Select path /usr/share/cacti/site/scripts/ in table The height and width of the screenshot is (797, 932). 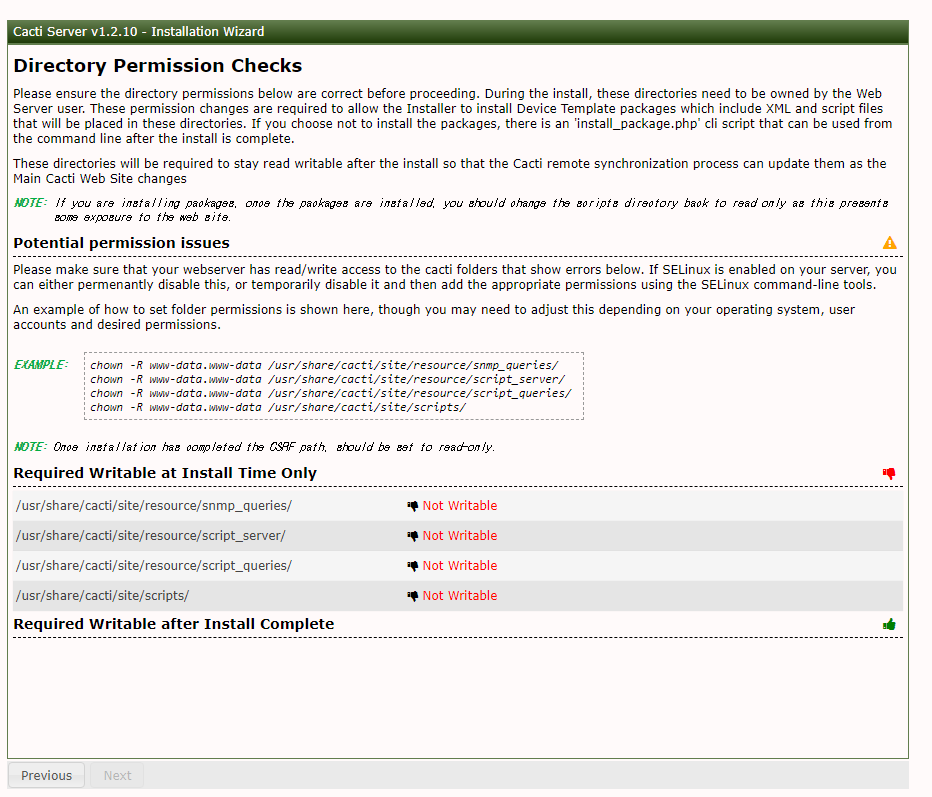click(x=102, y=596)
